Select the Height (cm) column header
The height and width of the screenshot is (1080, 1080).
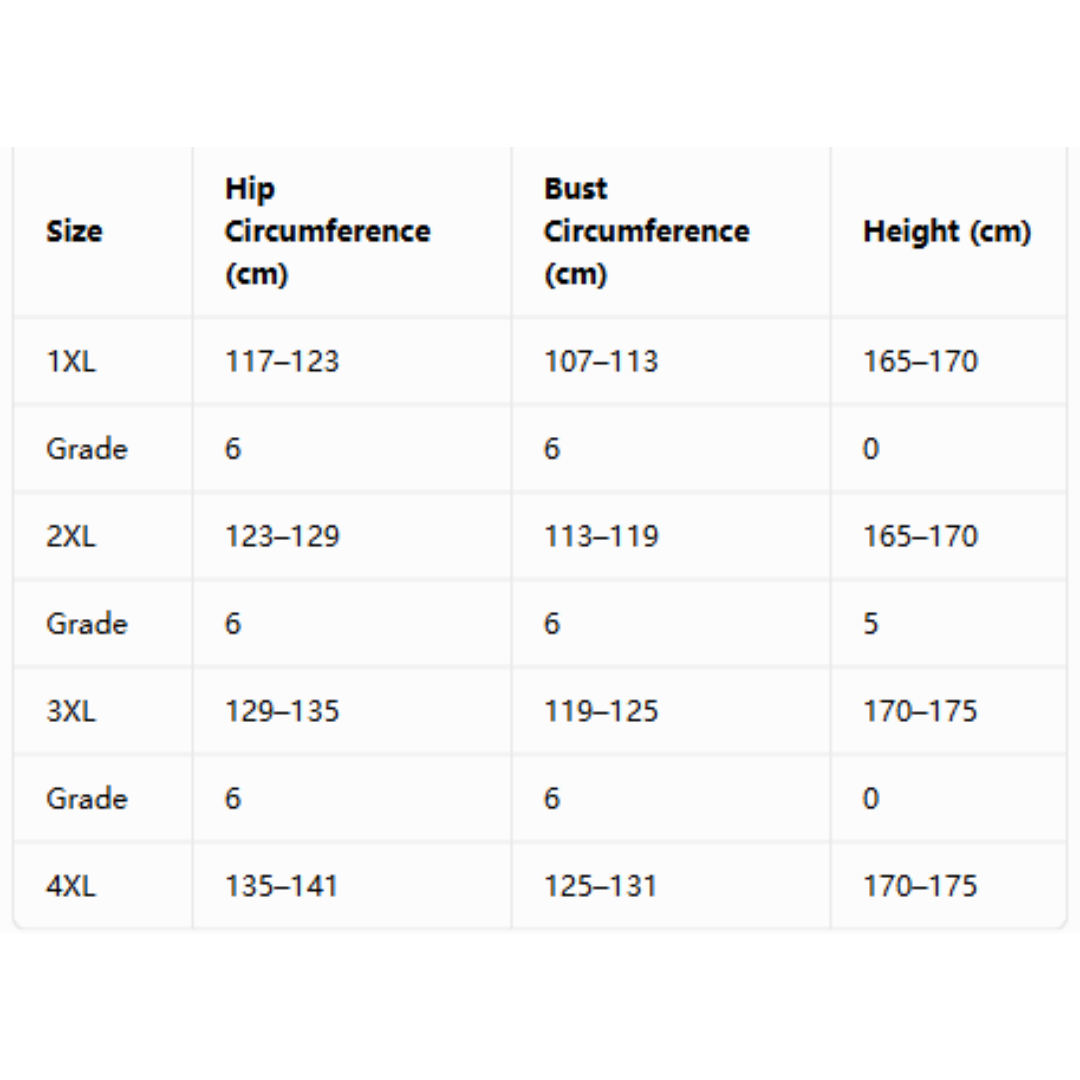(947, 231)
